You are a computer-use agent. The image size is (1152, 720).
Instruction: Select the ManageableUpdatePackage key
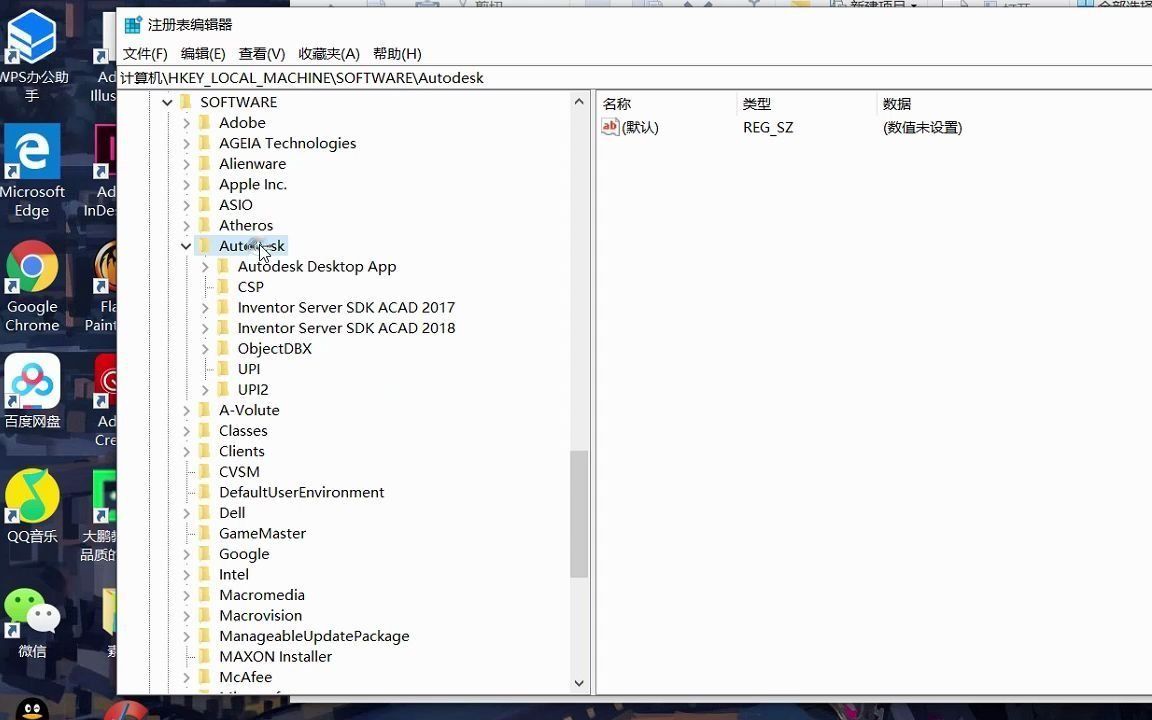(314, 637)
